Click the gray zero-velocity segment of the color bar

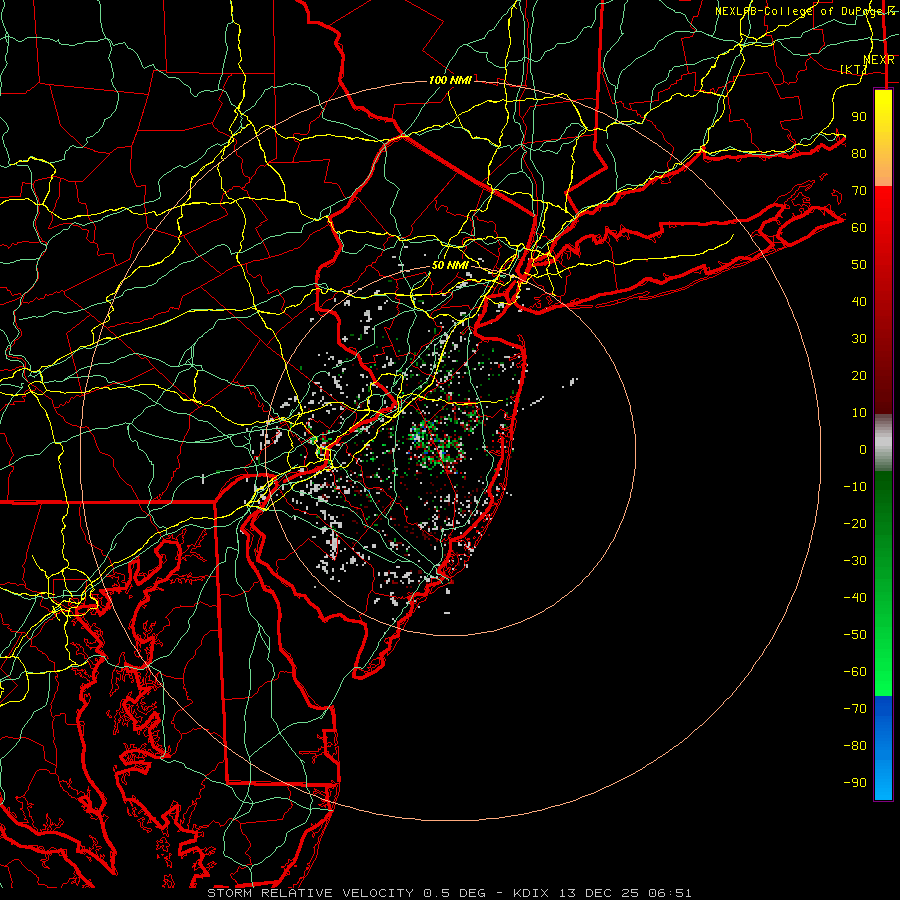(x=883, y=443)
